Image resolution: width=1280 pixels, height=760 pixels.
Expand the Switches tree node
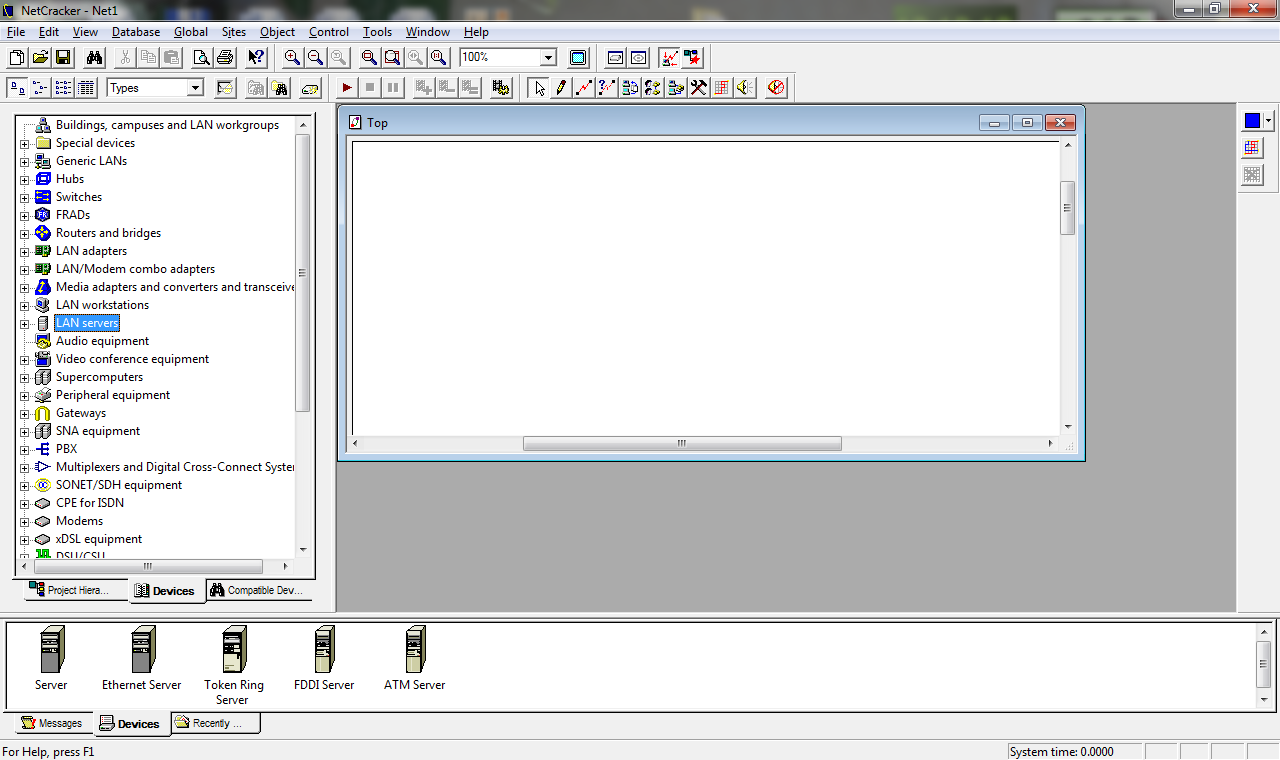(x=25, y=197)
